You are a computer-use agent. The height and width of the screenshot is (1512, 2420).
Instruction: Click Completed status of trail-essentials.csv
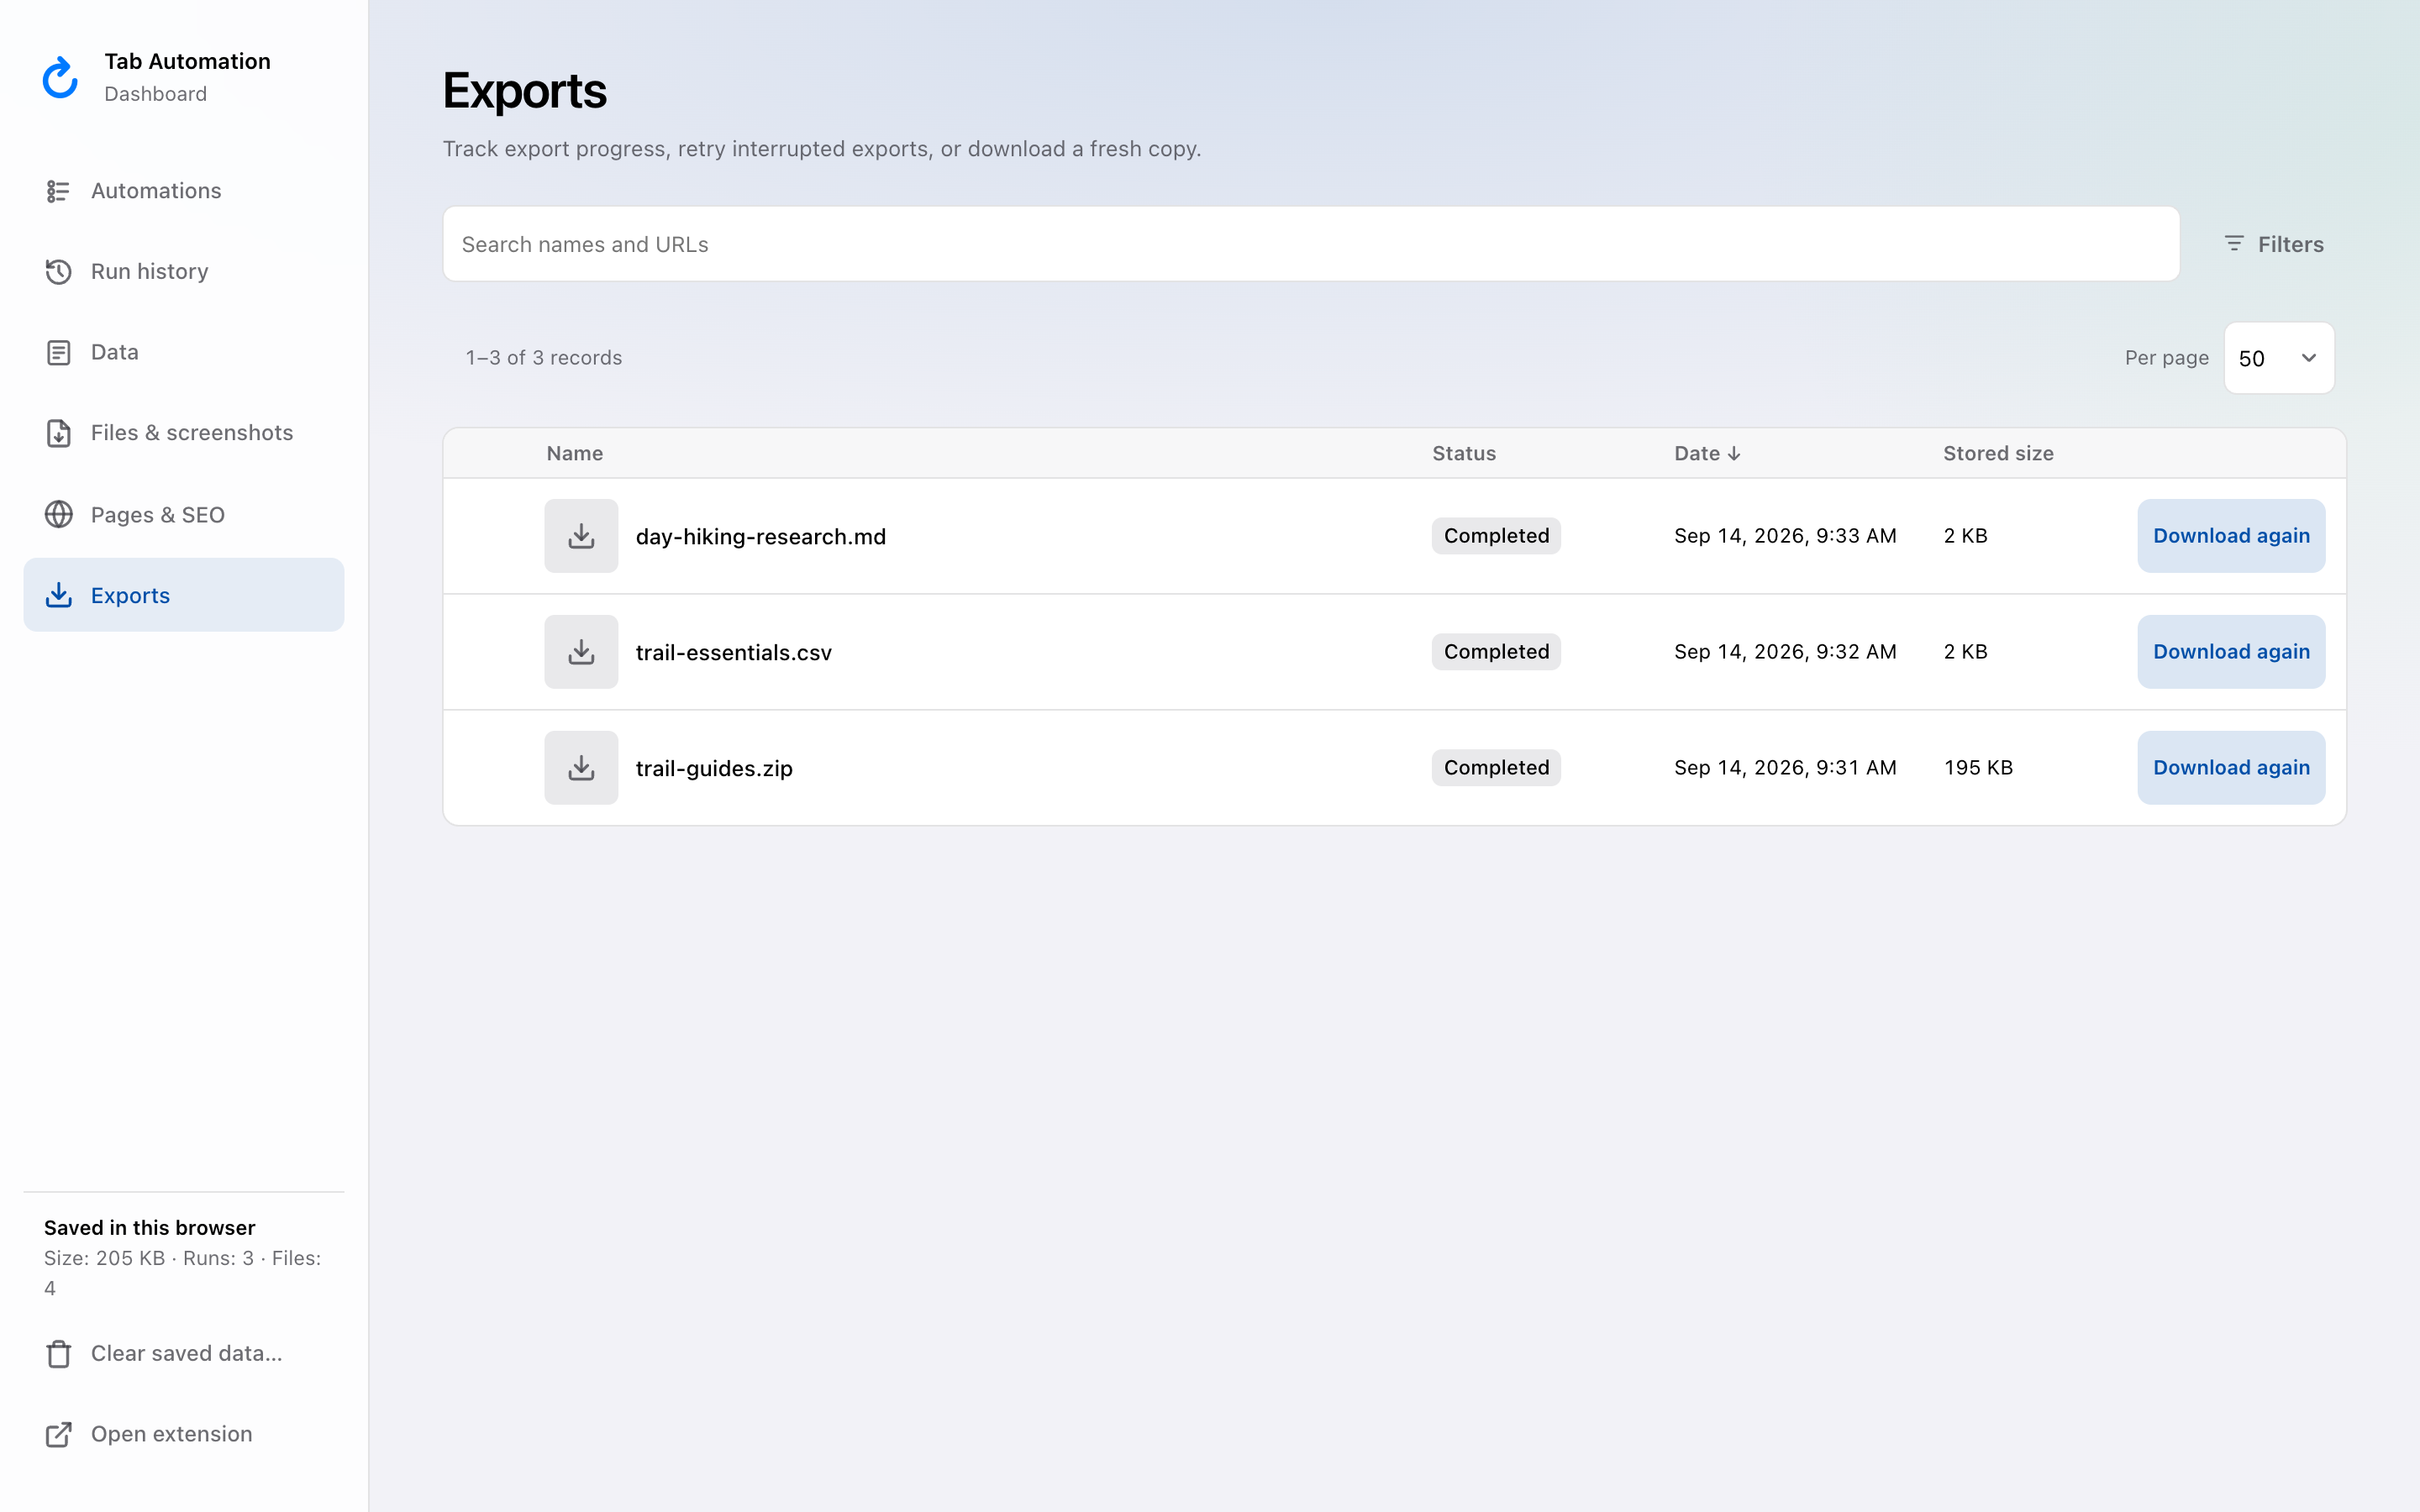click(x=1496, y=652)
